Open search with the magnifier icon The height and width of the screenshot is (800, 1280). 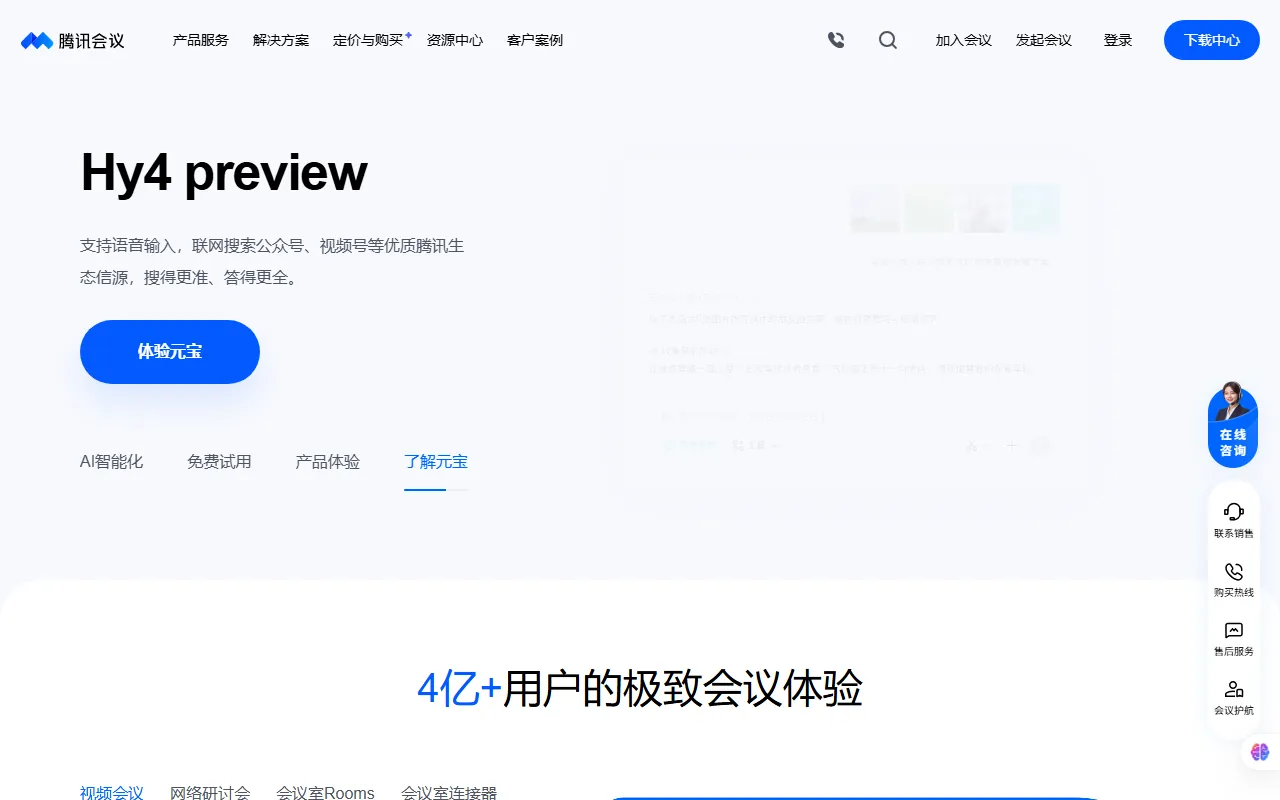click(888, 40)
